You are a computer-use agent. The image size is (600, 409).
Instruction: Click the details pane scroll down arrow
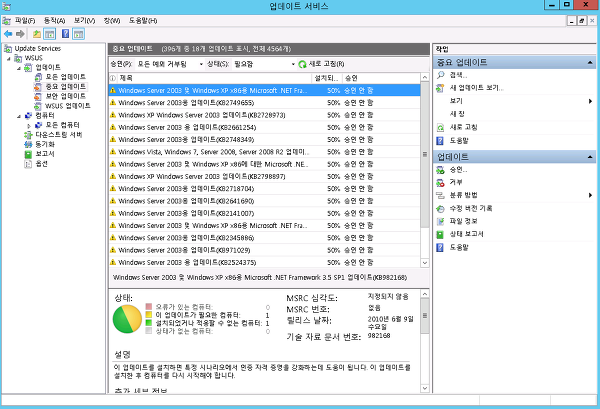tap(425, 388)
